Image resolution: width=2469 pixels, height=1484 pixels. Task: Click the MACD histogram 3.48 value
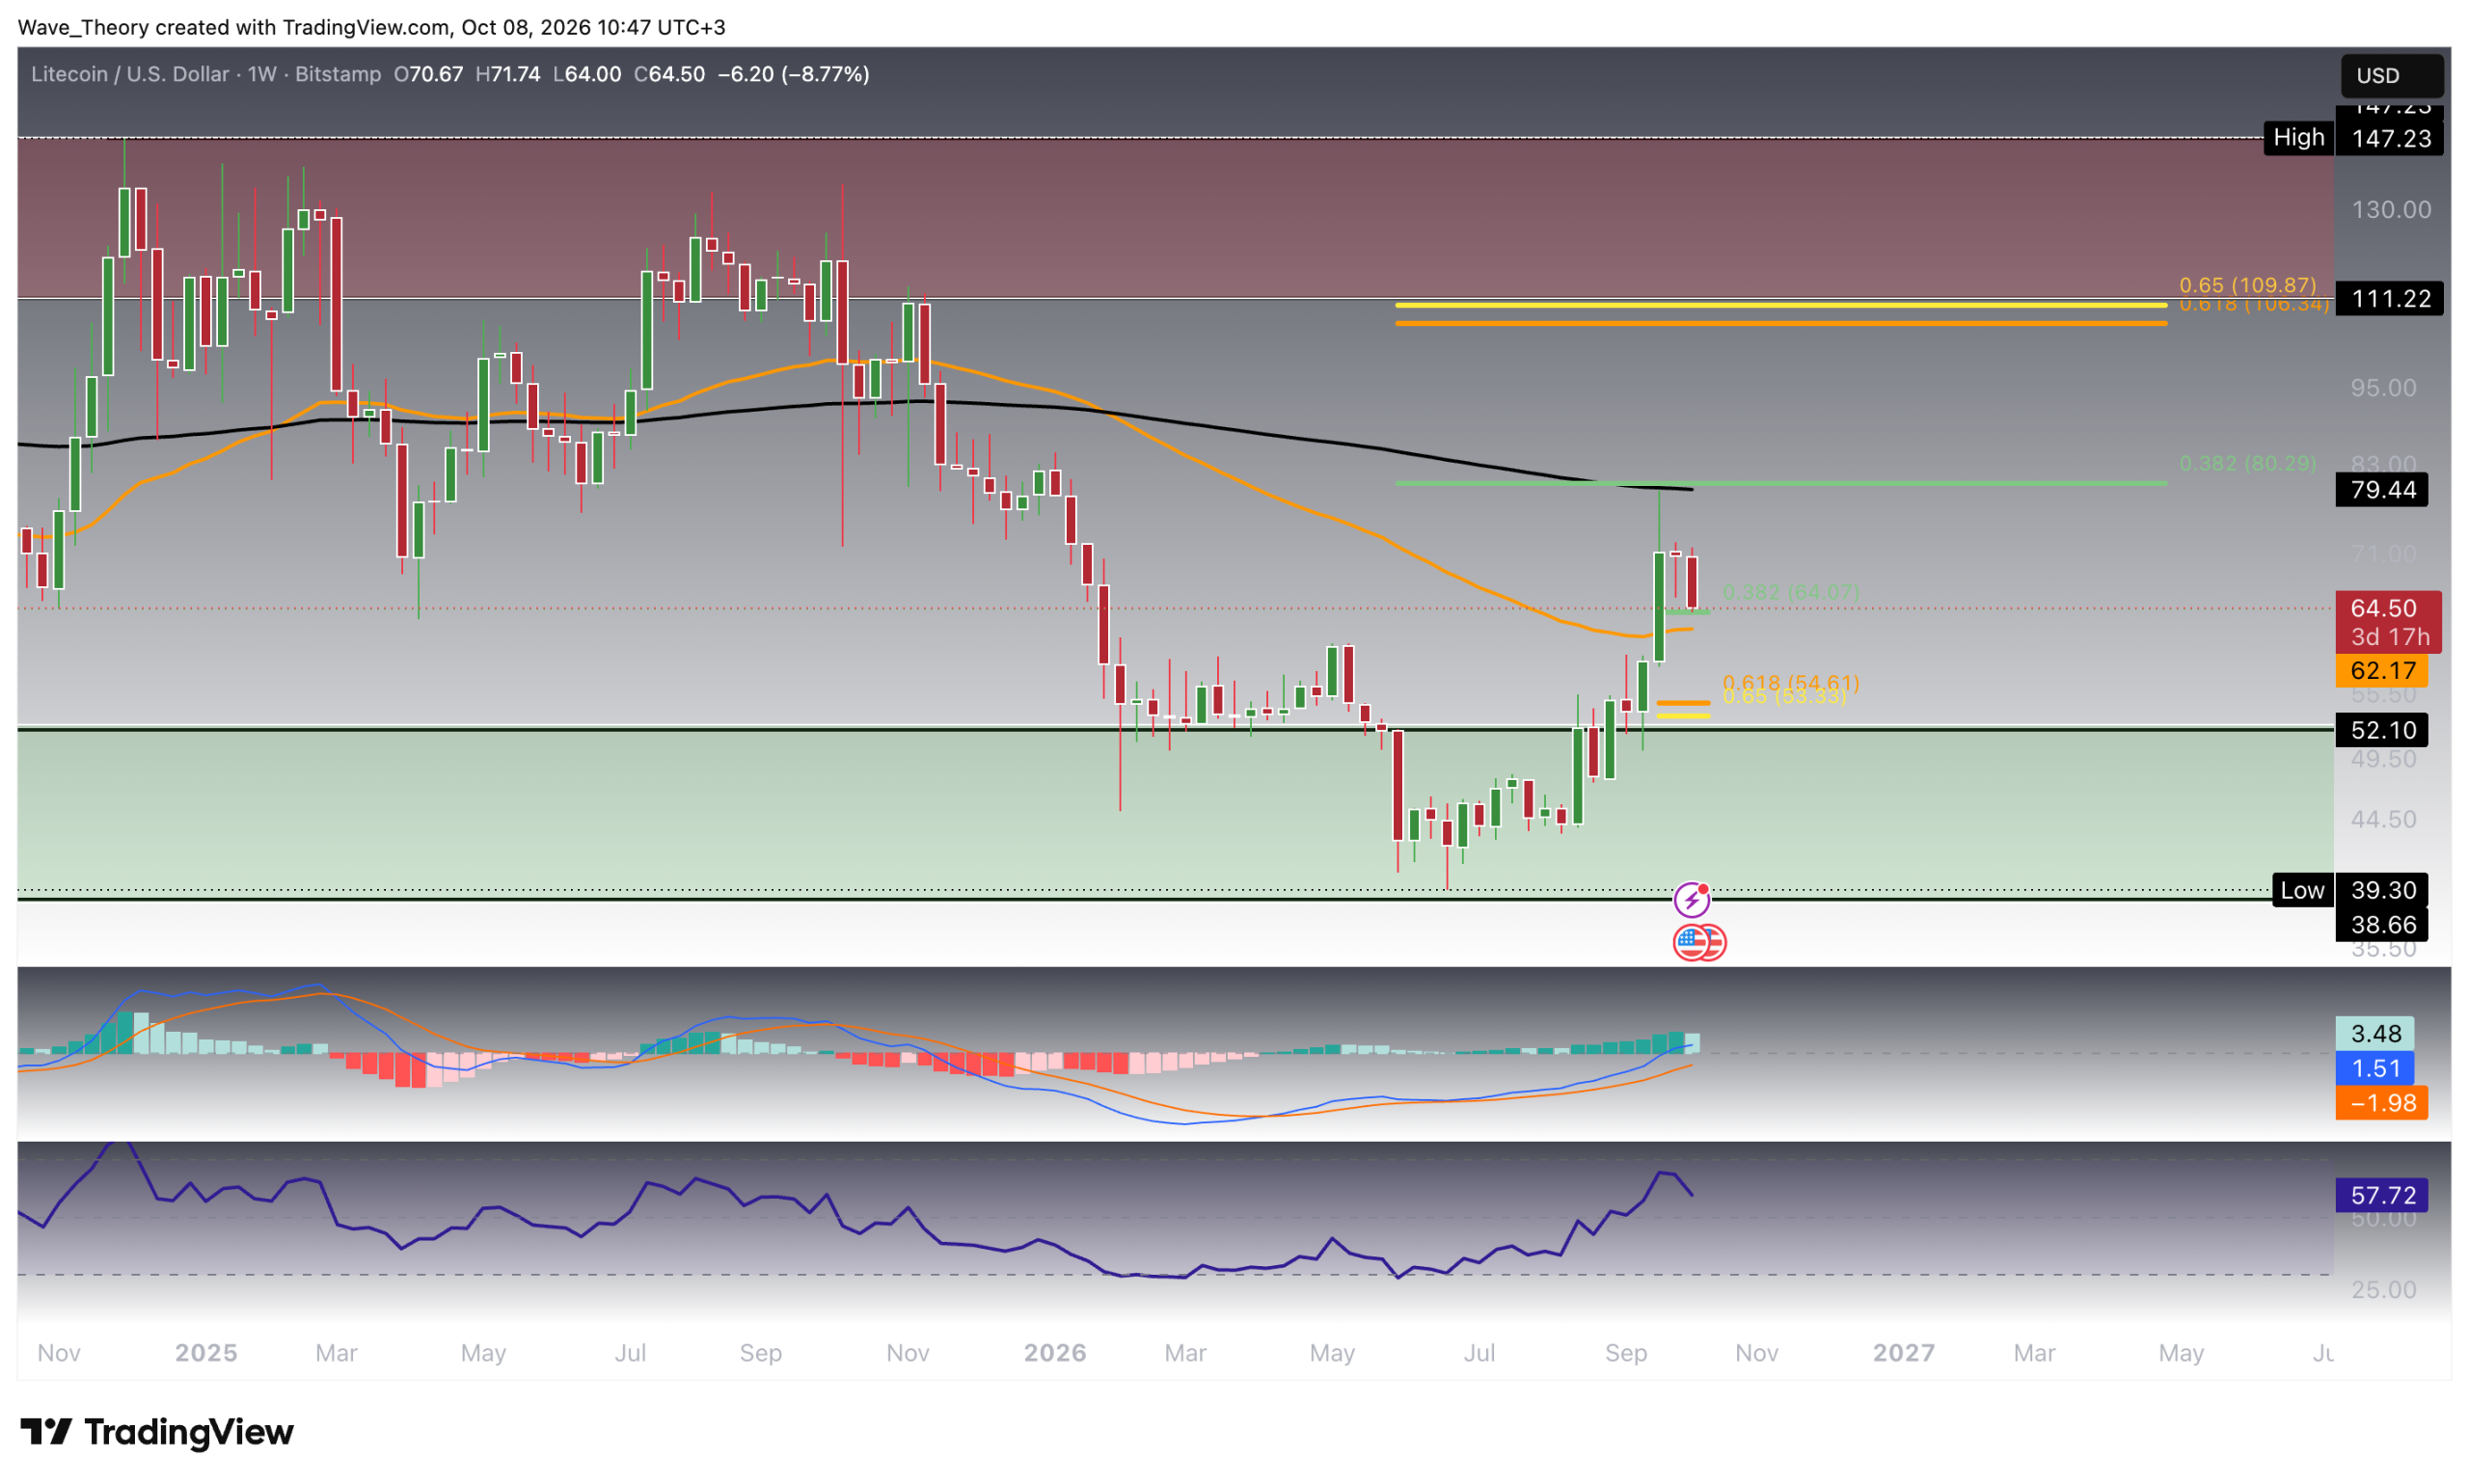(2375, 1033)
